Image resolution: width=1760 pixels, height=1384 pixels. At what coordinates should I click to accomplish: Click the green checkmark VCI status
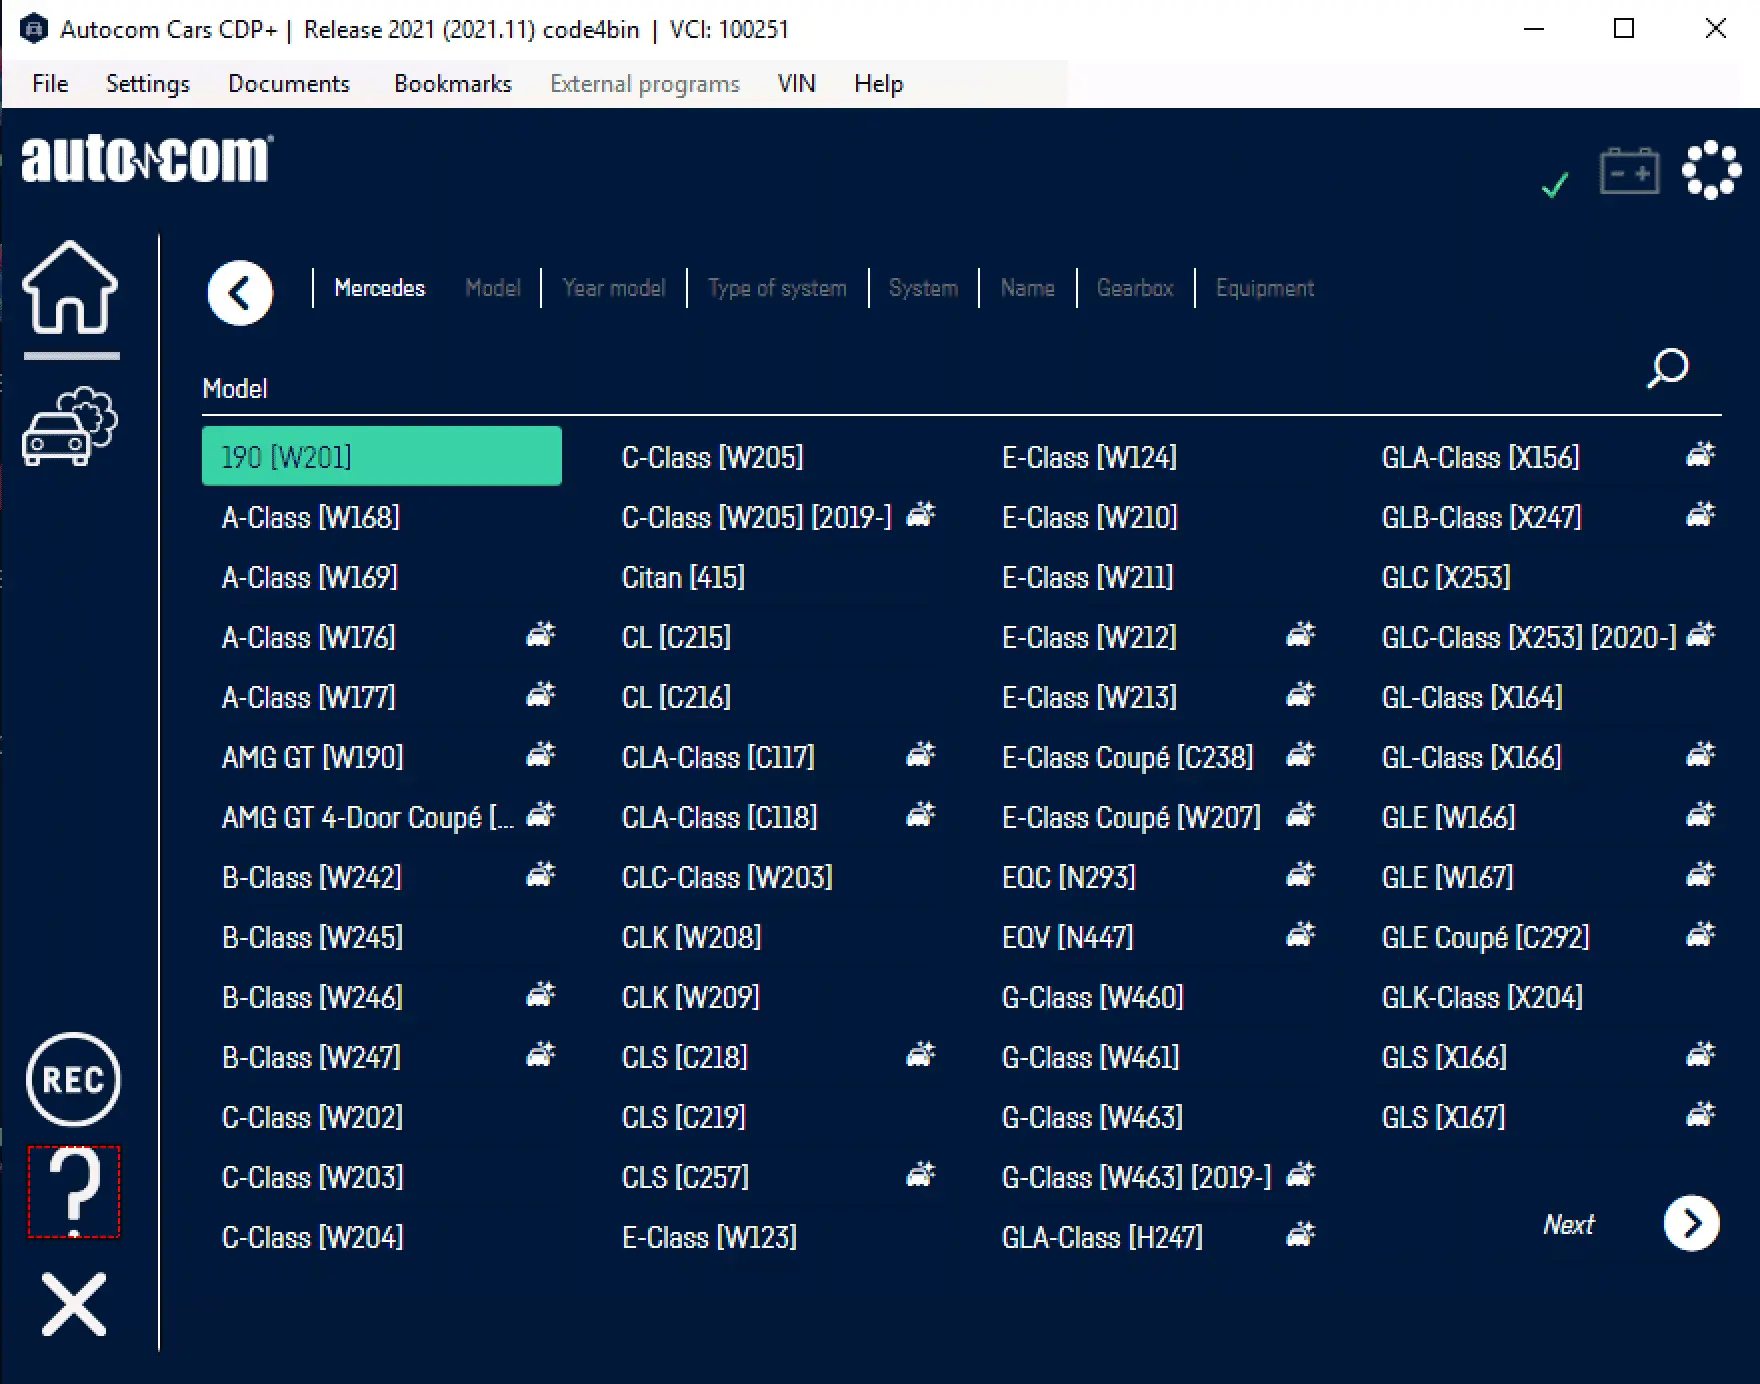point(1555,185)
